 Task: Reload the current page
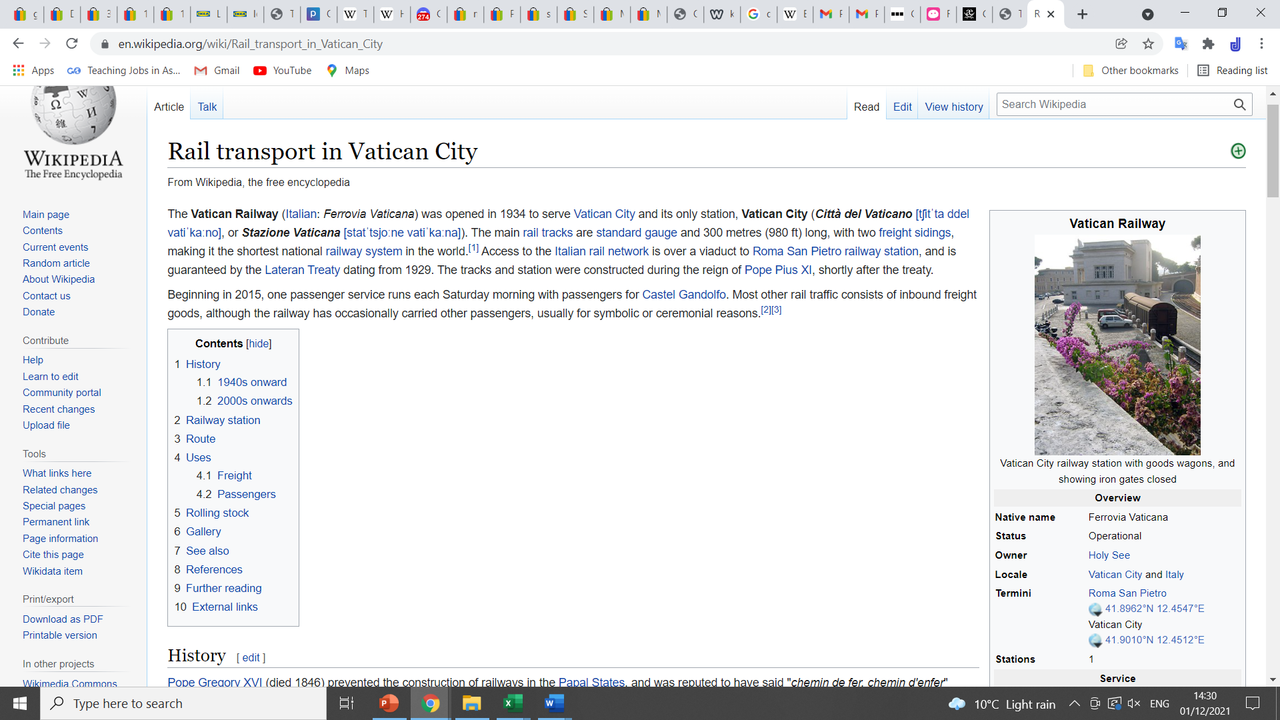pyautogui.click(x=71, y=44)
